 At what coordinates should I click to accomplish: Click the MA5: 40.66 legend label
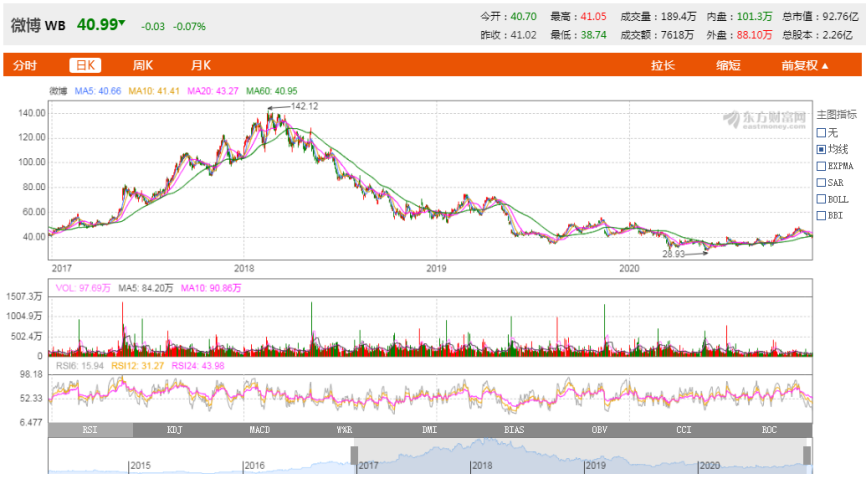point(98,91)
